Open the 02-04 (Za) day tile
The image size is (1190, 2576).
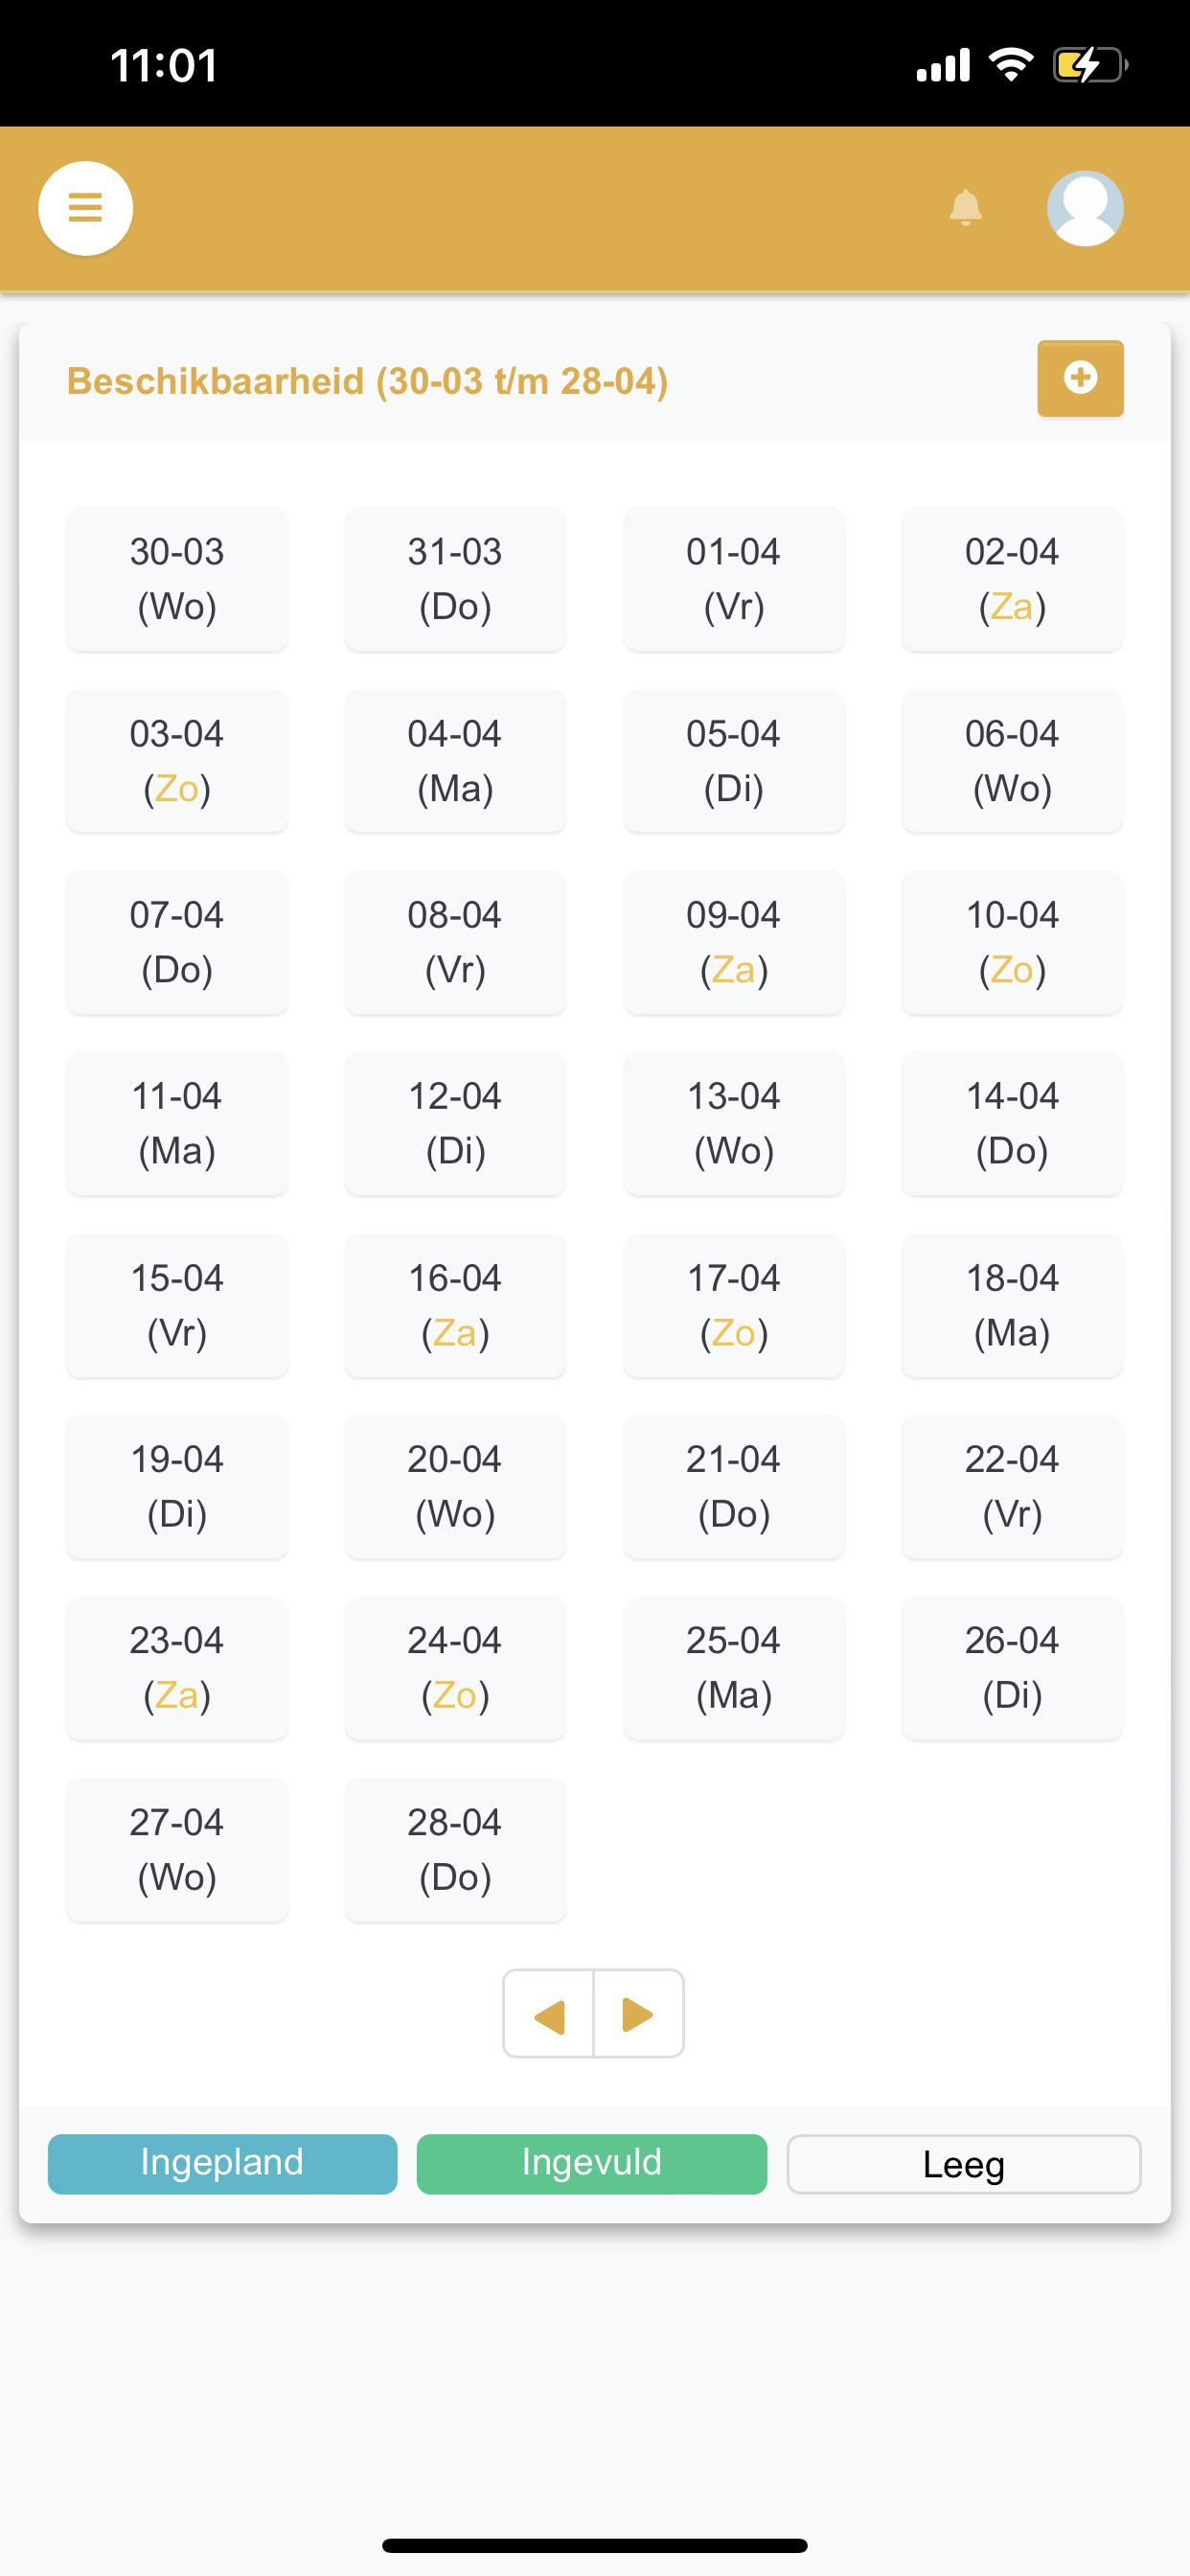[x=1012, y=579]
